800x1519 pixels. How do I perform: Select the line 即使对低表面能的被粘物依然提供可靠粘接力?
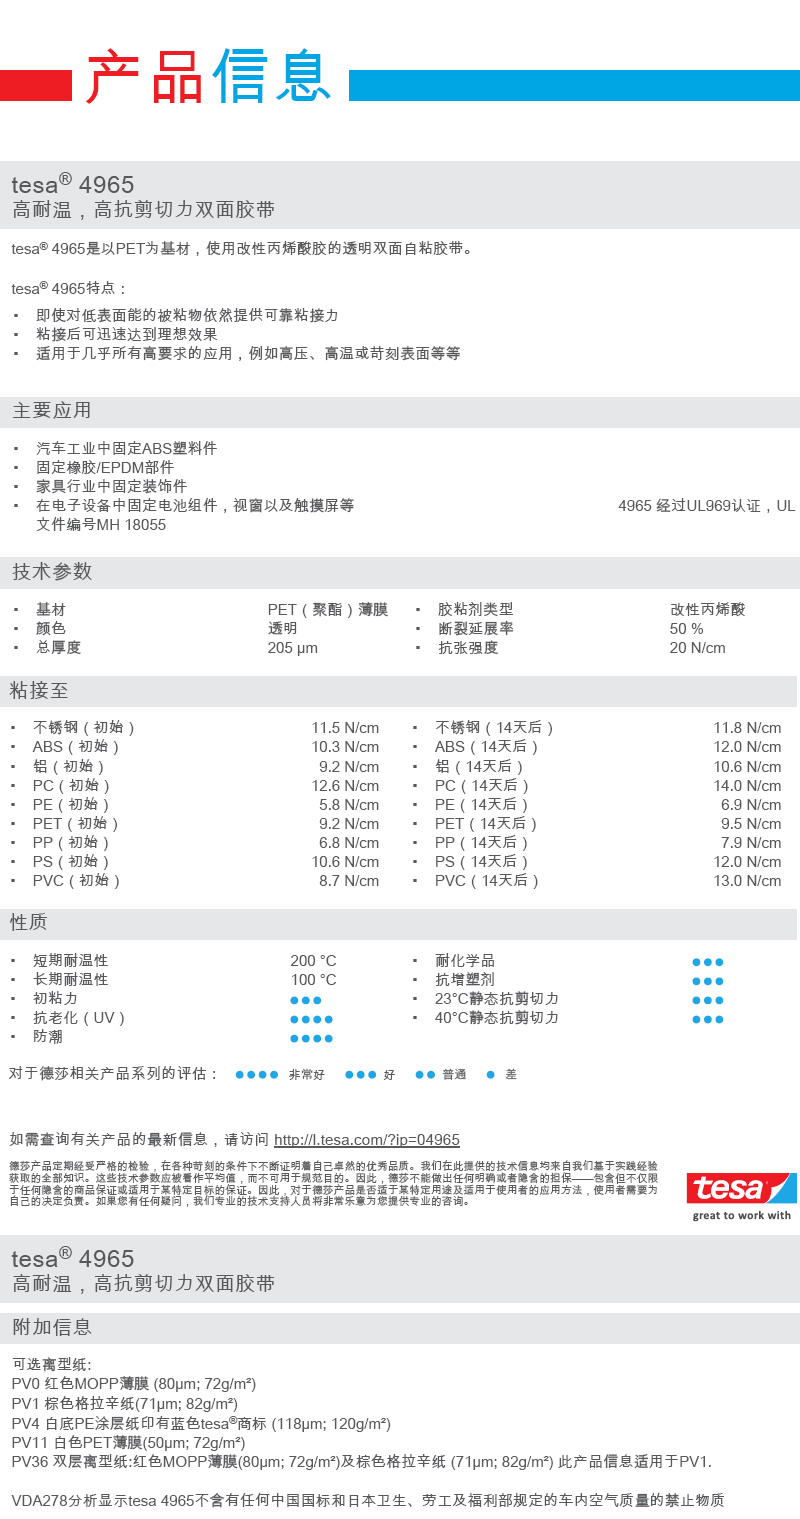pos(188,315)
